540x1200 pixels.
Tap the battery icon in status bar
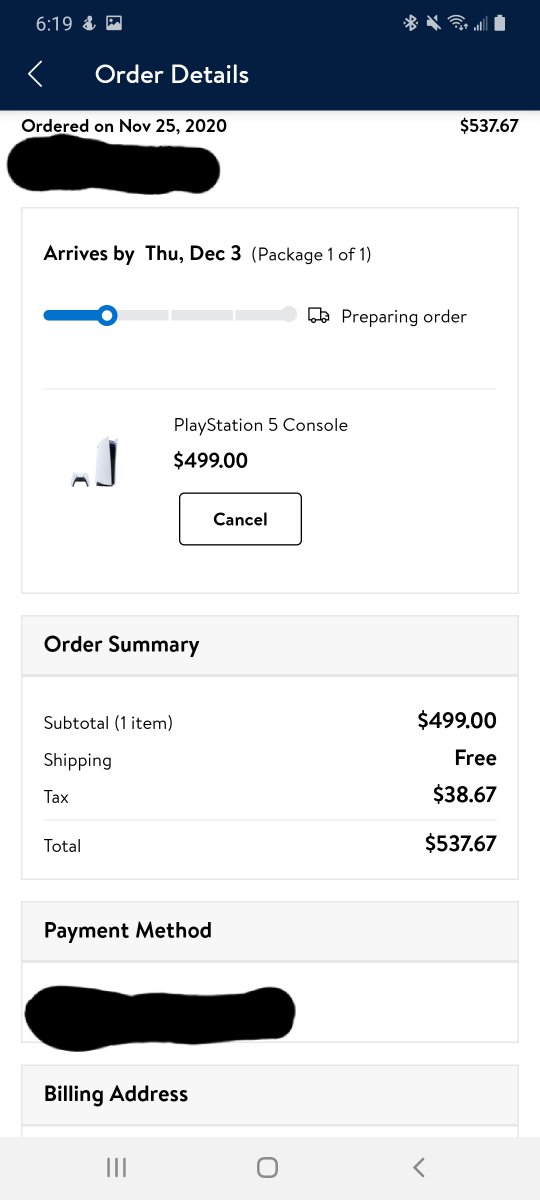500,23
